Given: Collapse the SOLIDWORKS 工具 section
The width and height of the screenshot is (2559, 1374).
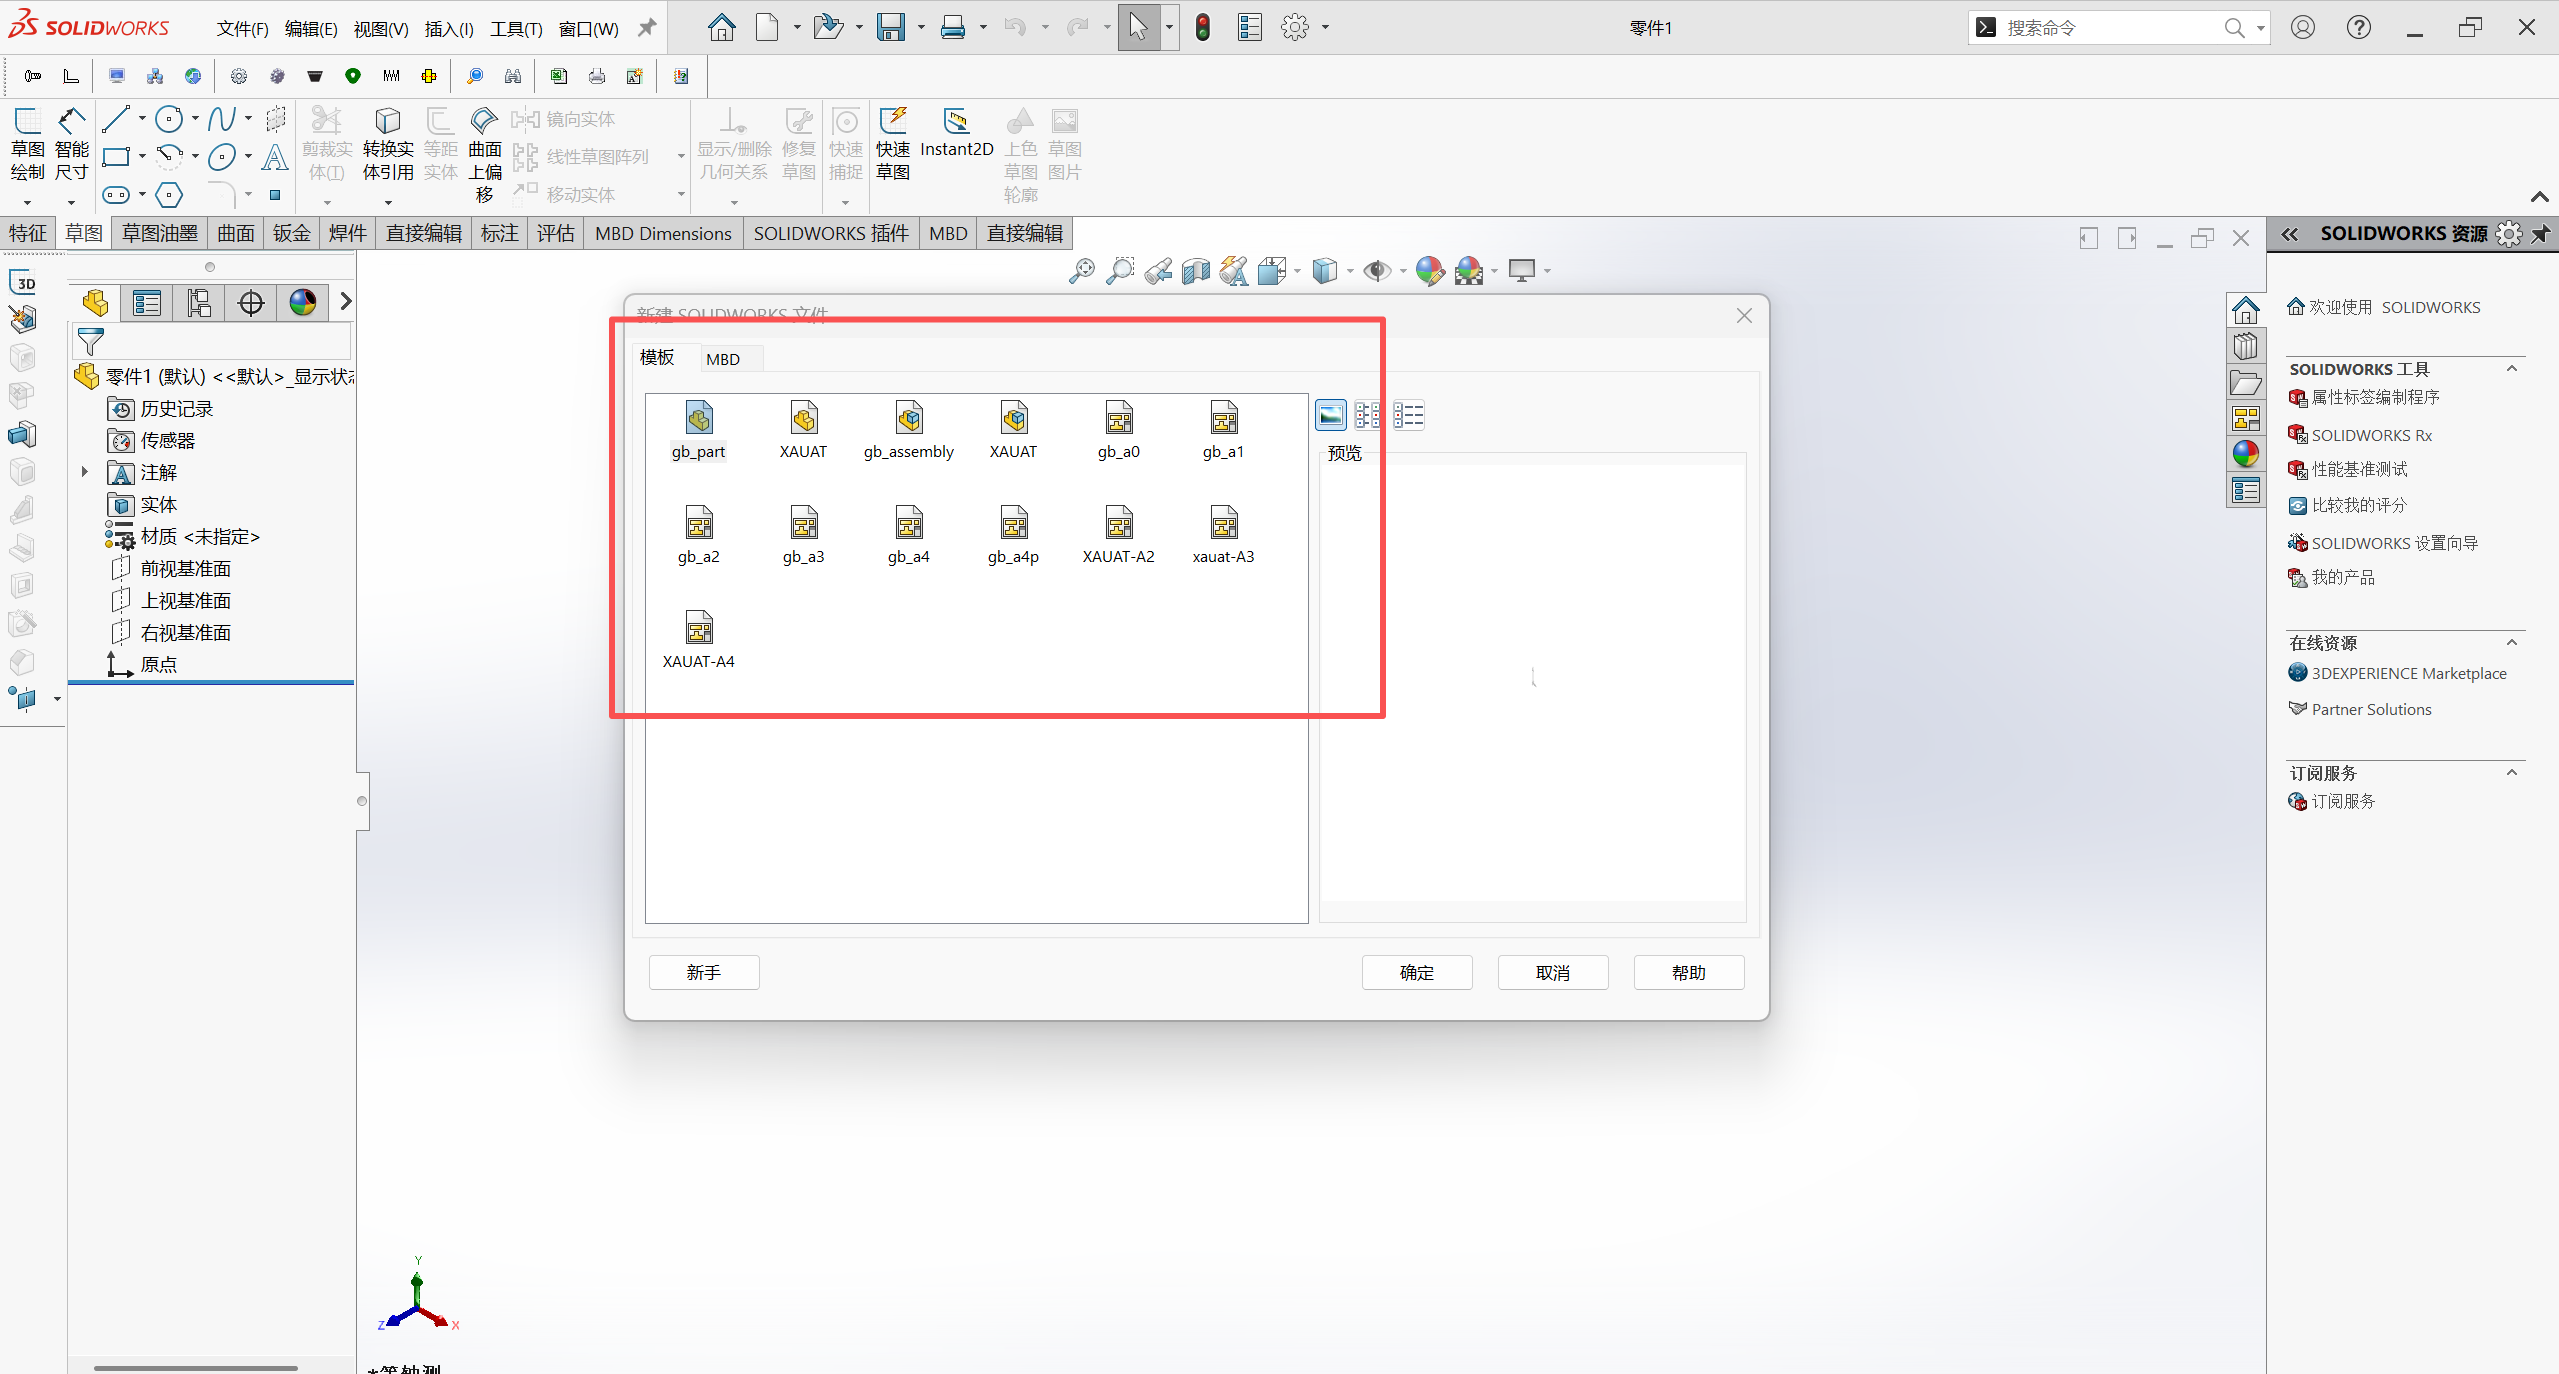Looking at the screenshot, I should tap(2511, 369).
